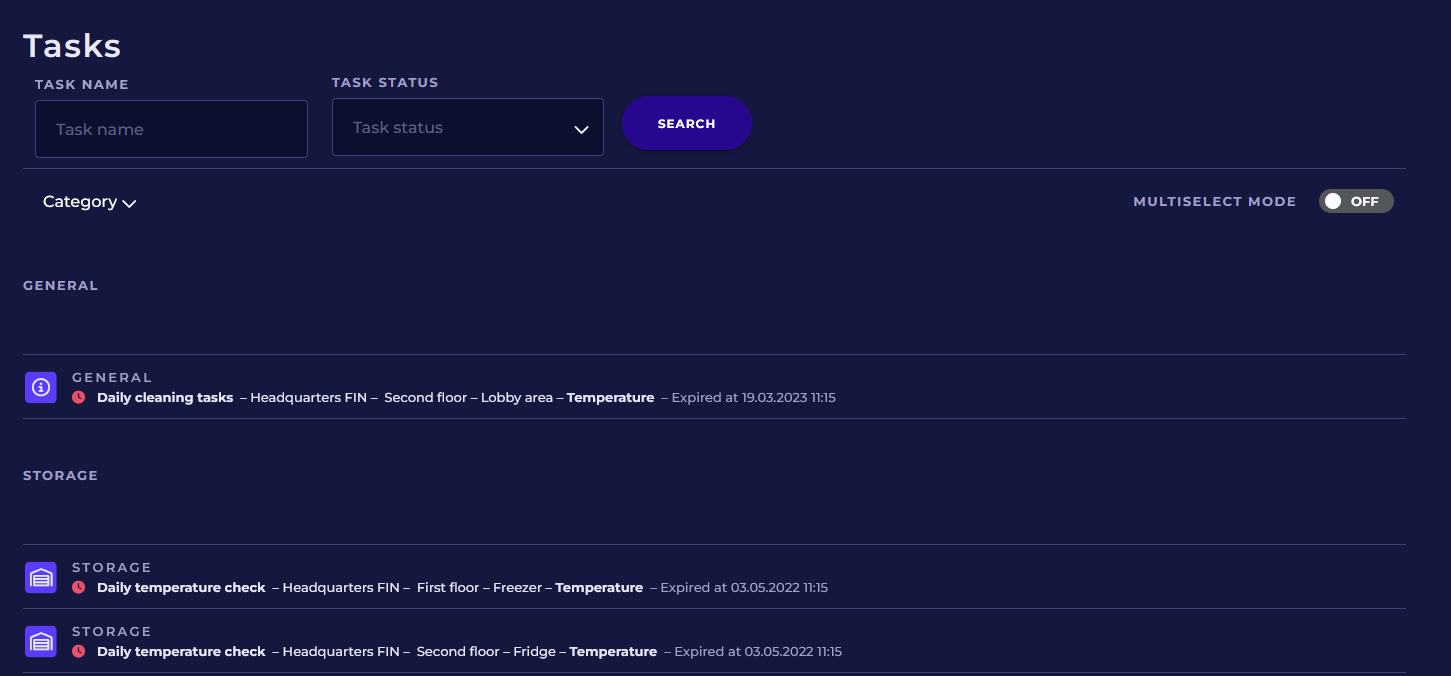Screen dimensions: 1451x676
Task: Click the General info icon for Daily cleaning tasks
Action: (x=41, y=387)
